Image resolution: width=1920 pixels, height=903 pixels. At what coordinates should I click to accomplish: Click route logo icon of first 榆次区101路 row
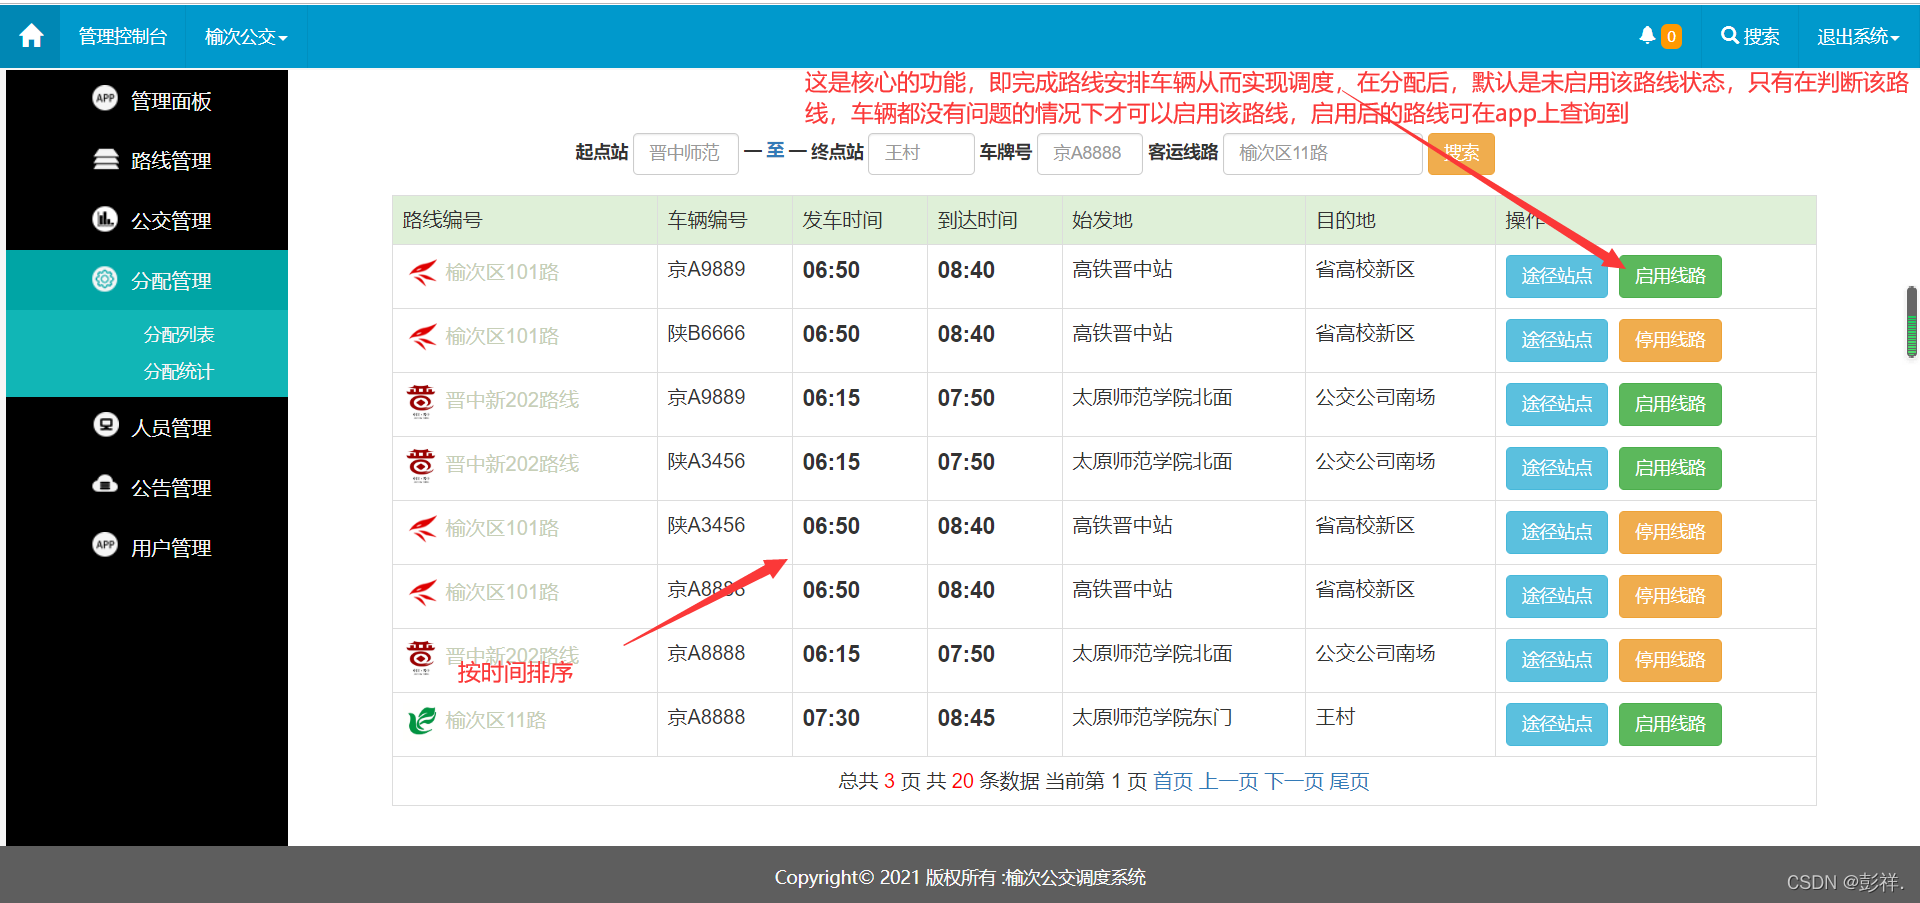(422, 272)
